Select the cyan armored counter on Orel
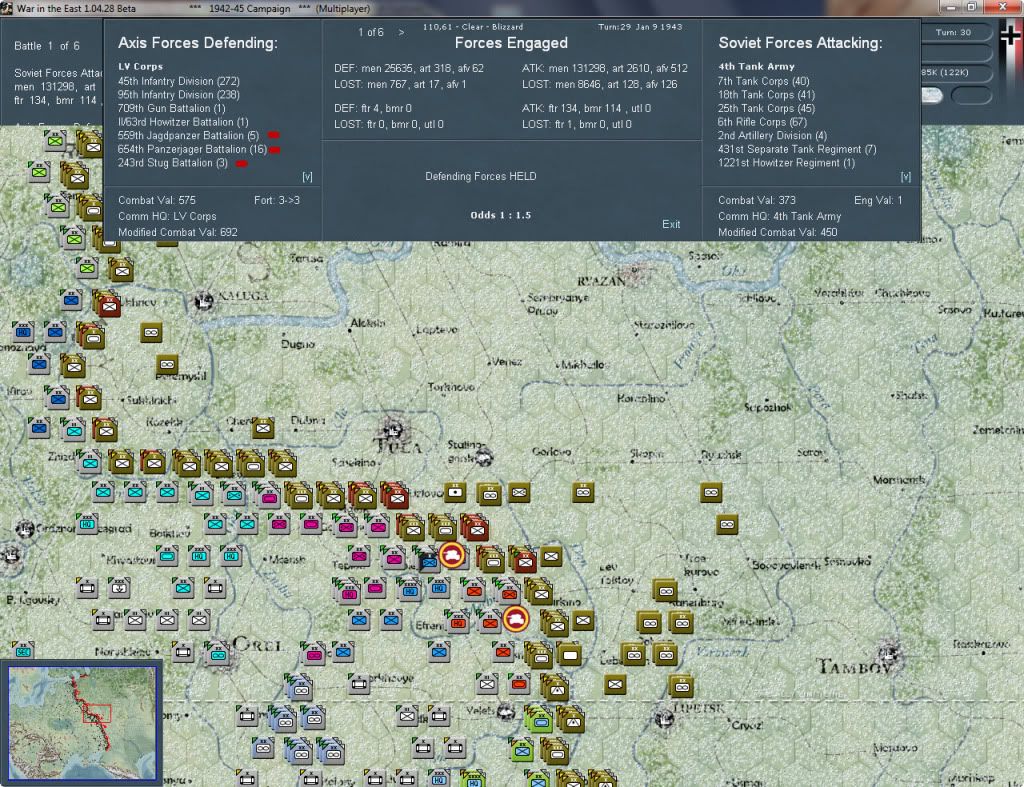The width and height of the screenshot is (1024, 787). [217, 654]
